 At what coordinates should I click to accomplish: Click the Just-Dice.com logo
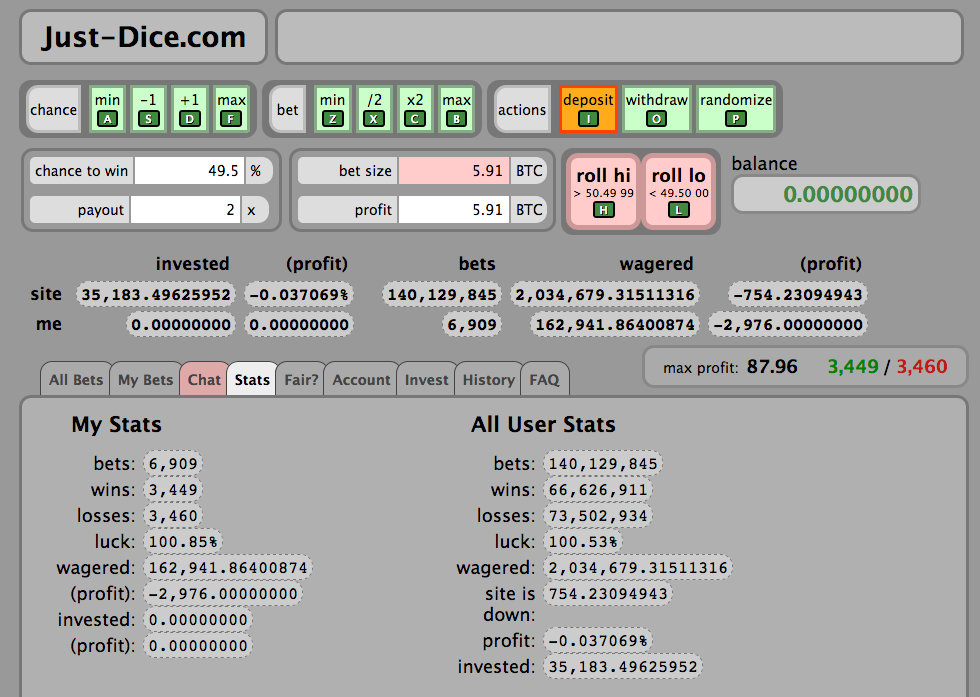point(143,37)
